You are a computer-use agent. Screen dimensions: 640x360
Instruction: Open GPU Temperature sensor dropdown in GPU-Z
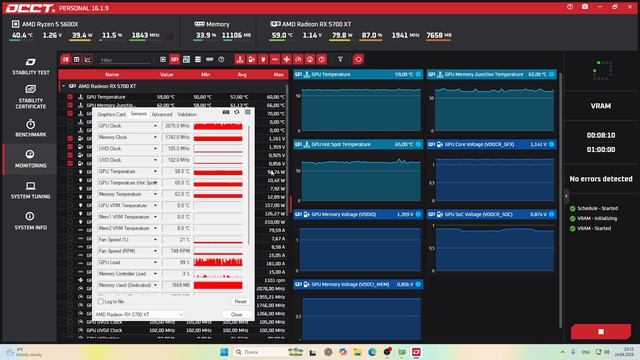155,171
